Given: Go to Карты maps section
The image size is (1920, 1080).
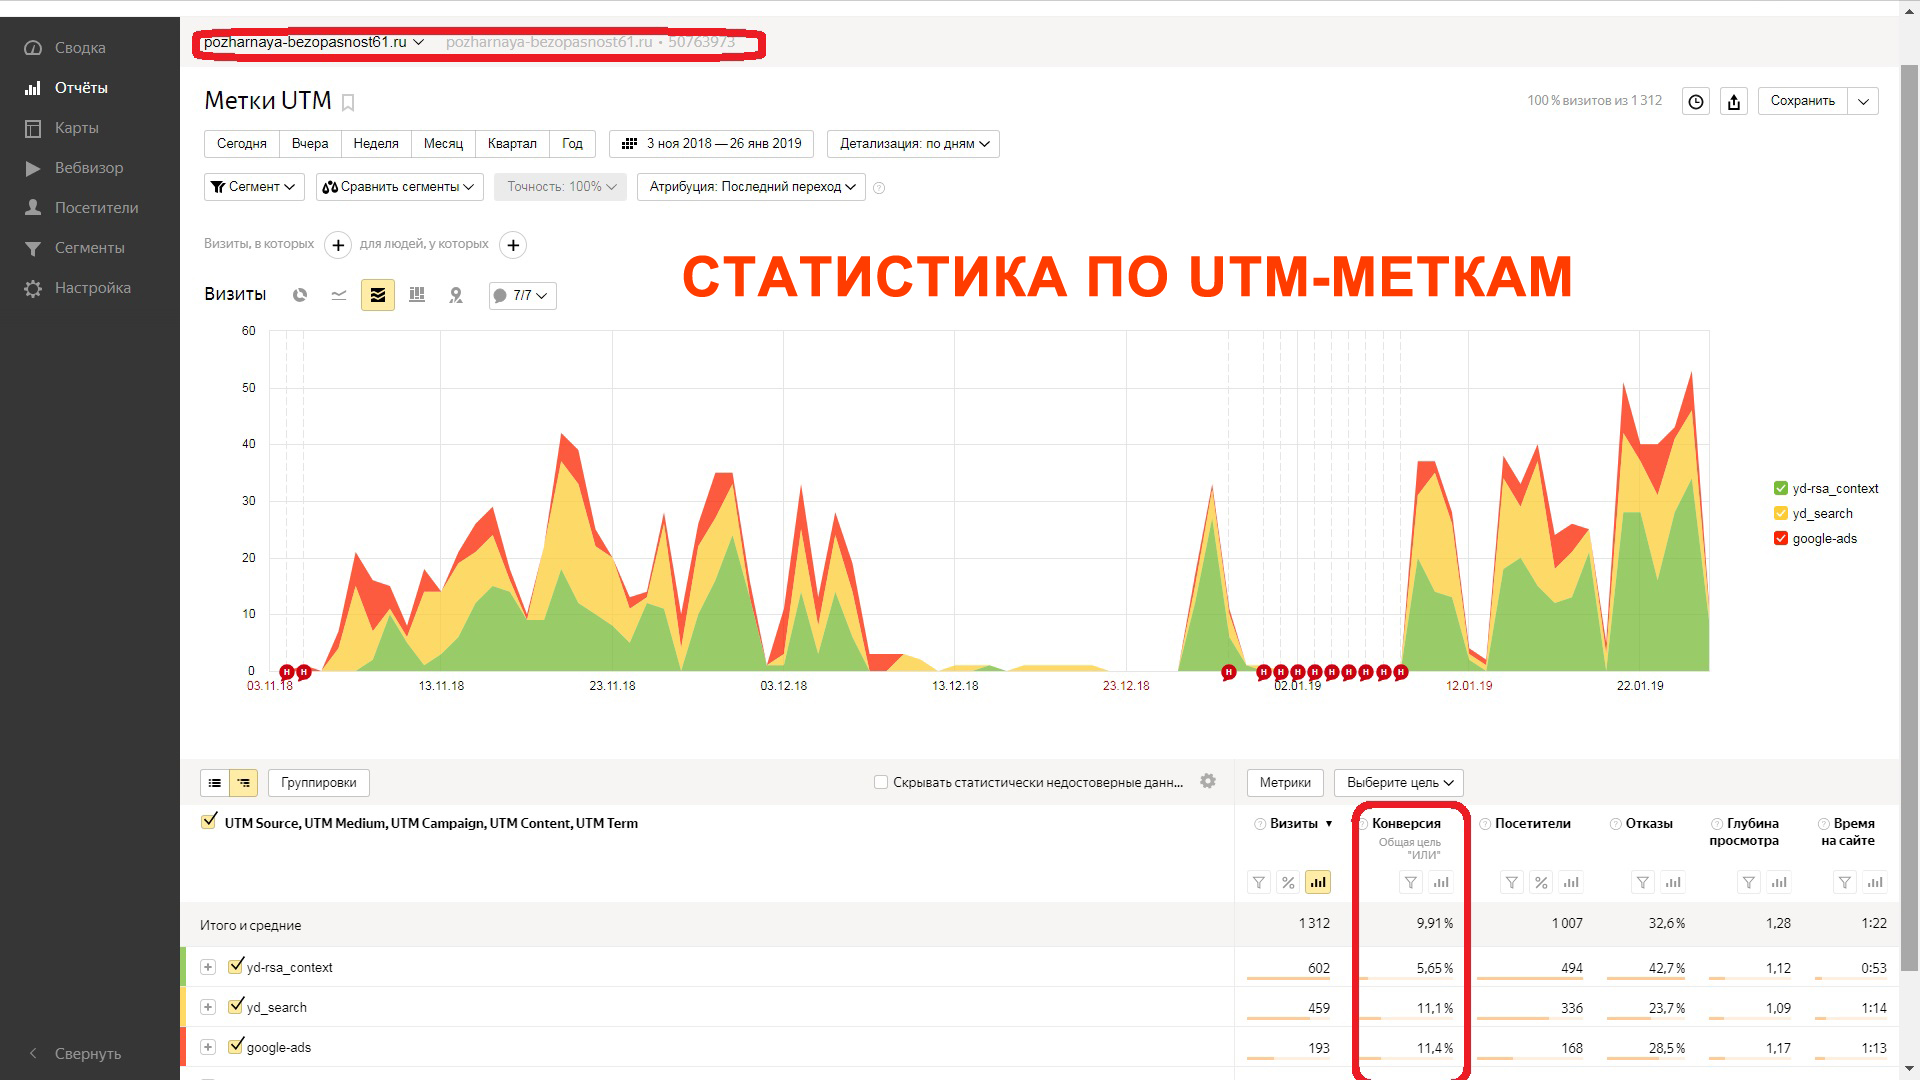Looking at the screenshot, I should tap(62, 128).
